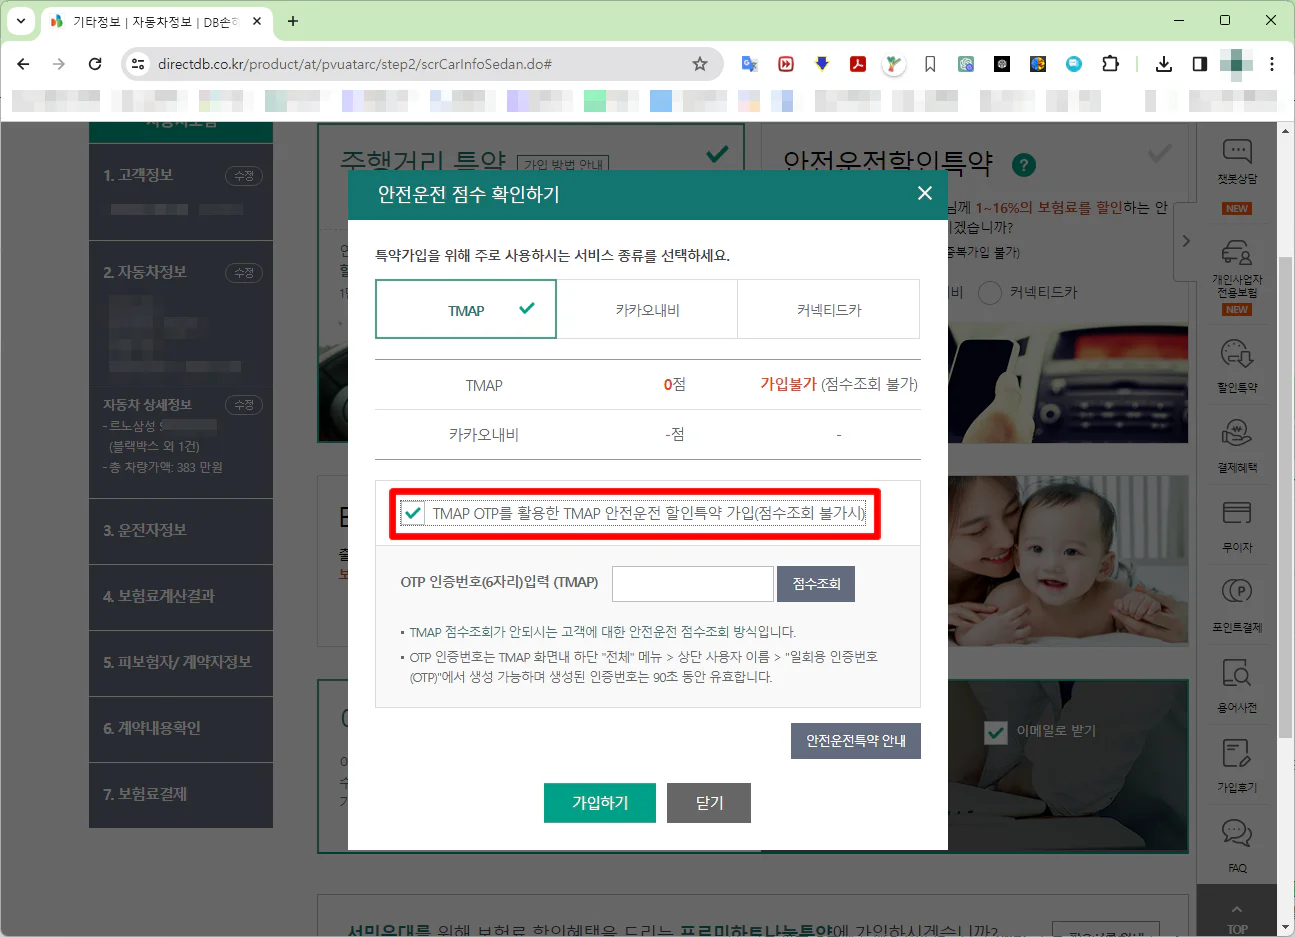Click the address bar URL
The height and width of the screenshot is (937, 1295).
[355, 64]
